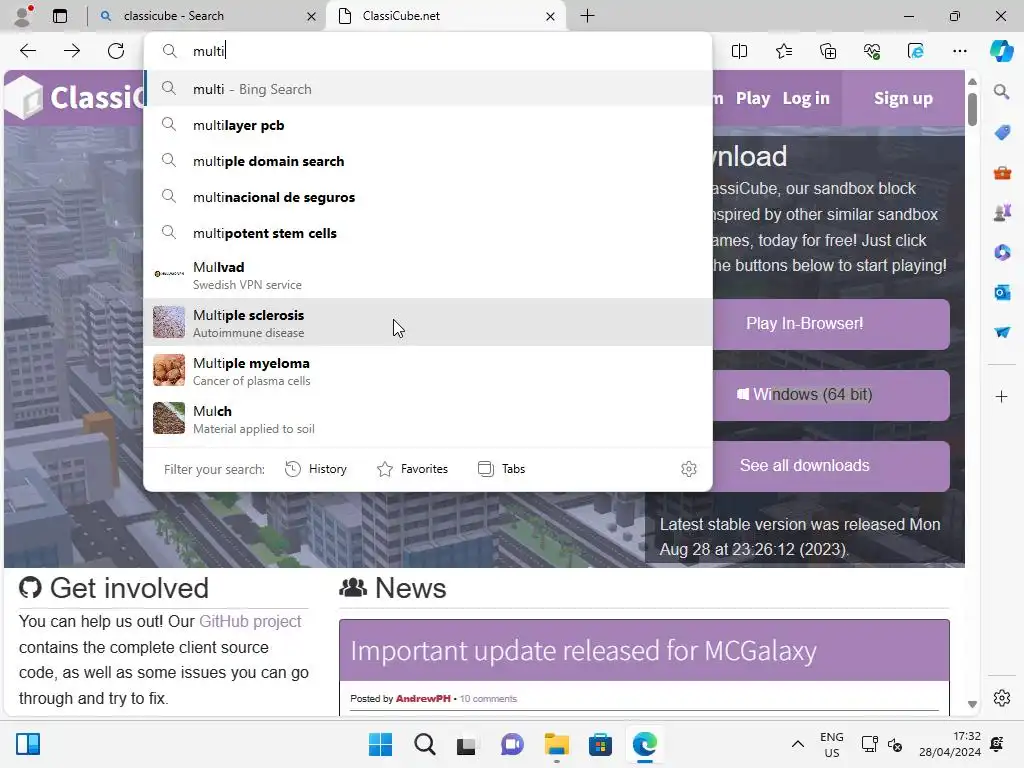Open the Internet Explorer mode icon
Viewport: 1024px width, 768px height.
[x=916, y=51]
